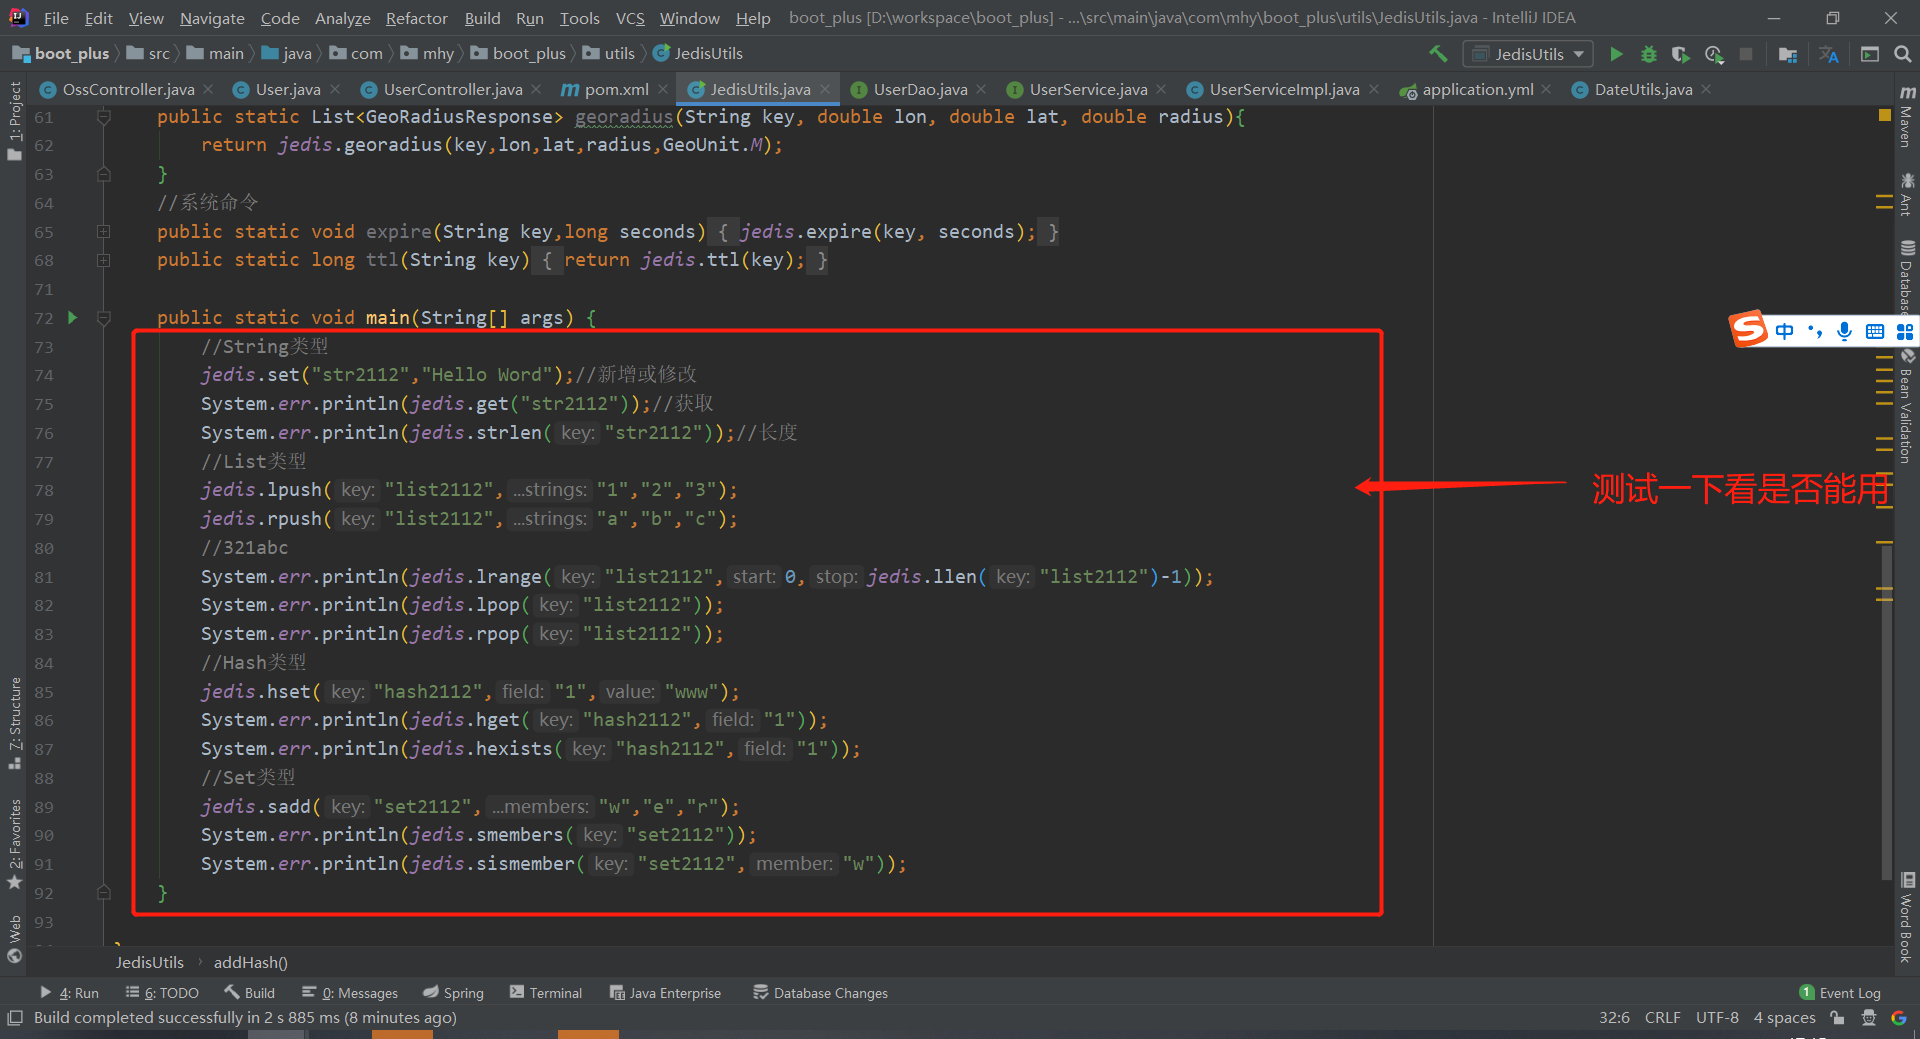
Task: Collapse the main method at line 72
Action: pos(103,318)
